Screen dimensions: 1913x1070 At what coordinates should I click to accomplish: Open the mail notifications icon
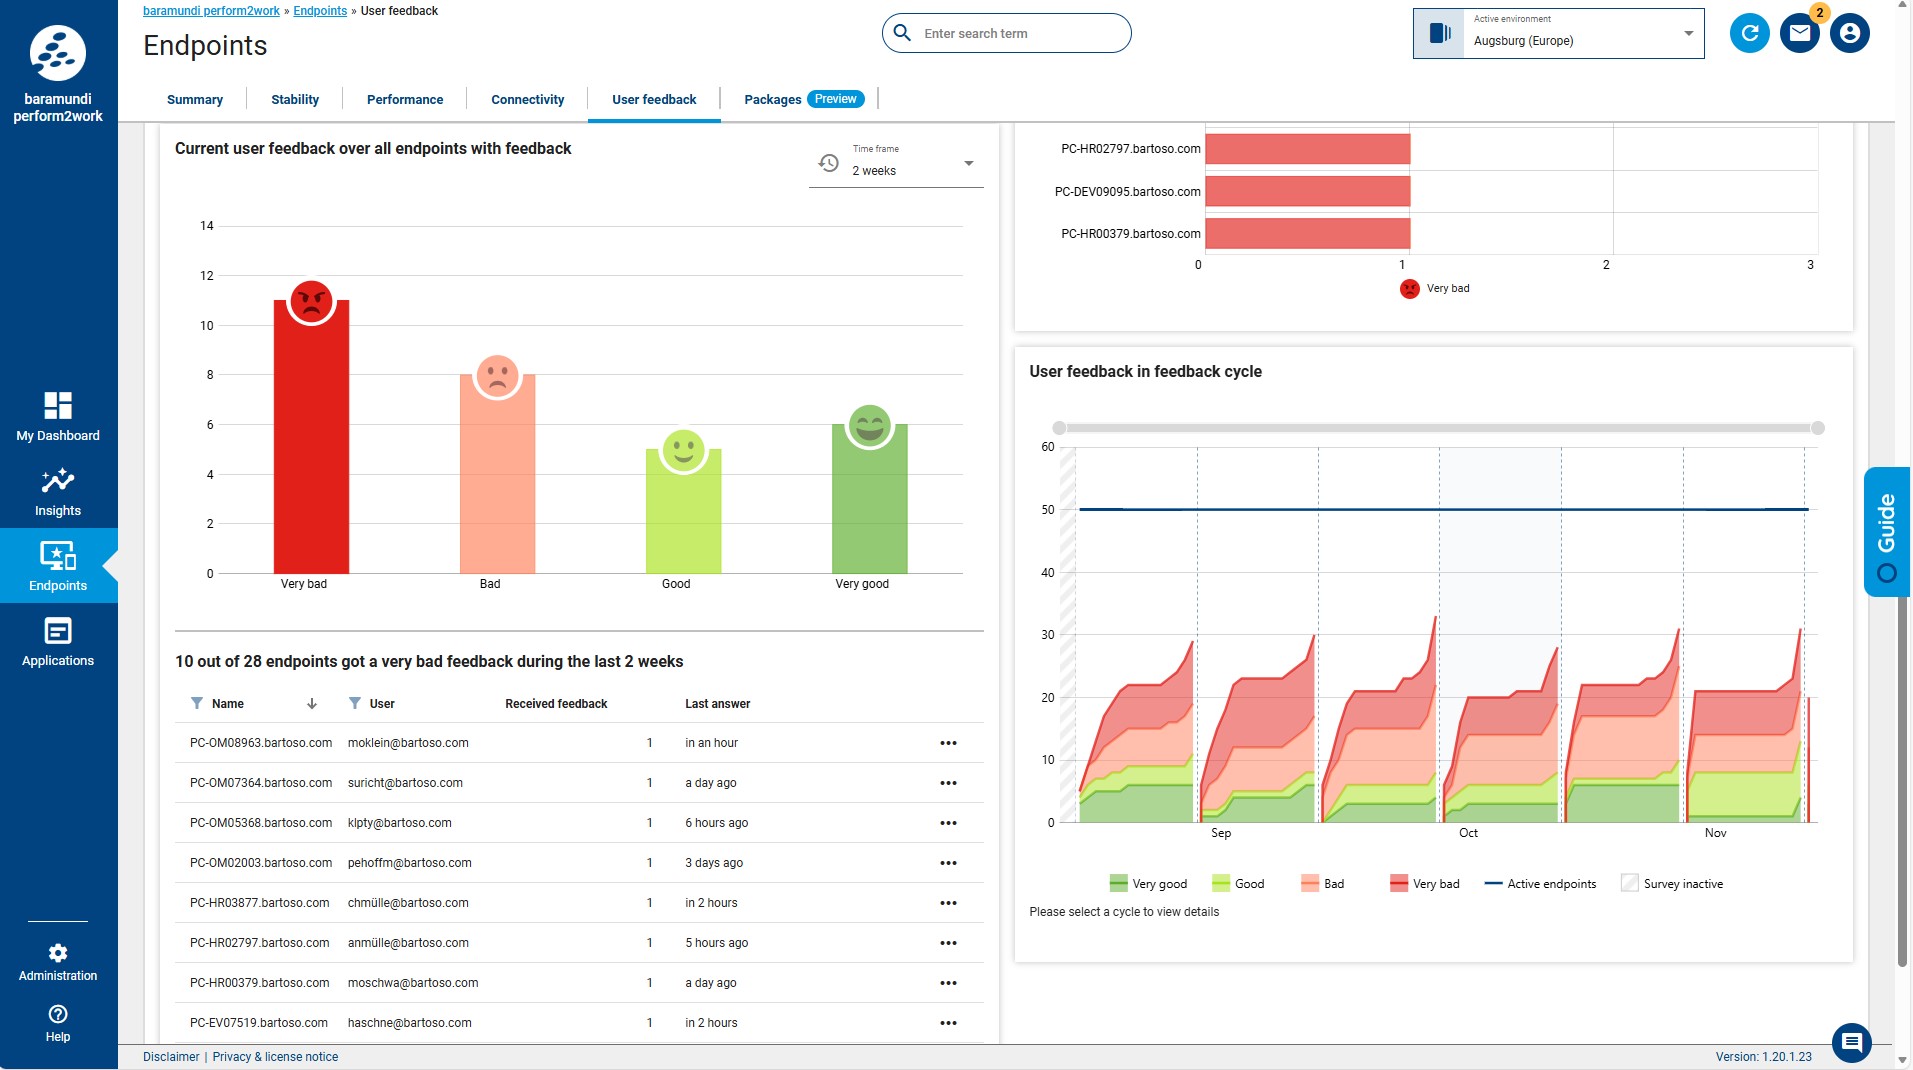1799,33
